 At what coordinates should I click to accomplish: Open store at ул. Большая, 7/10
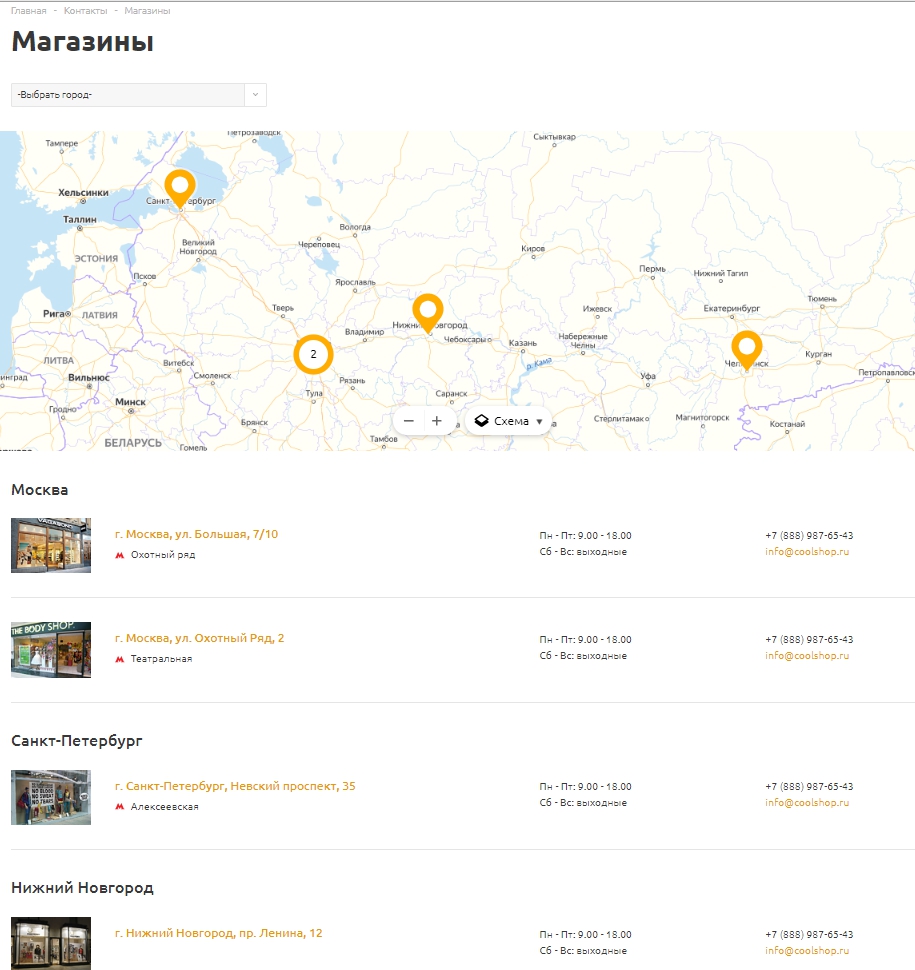coord(196,534)
